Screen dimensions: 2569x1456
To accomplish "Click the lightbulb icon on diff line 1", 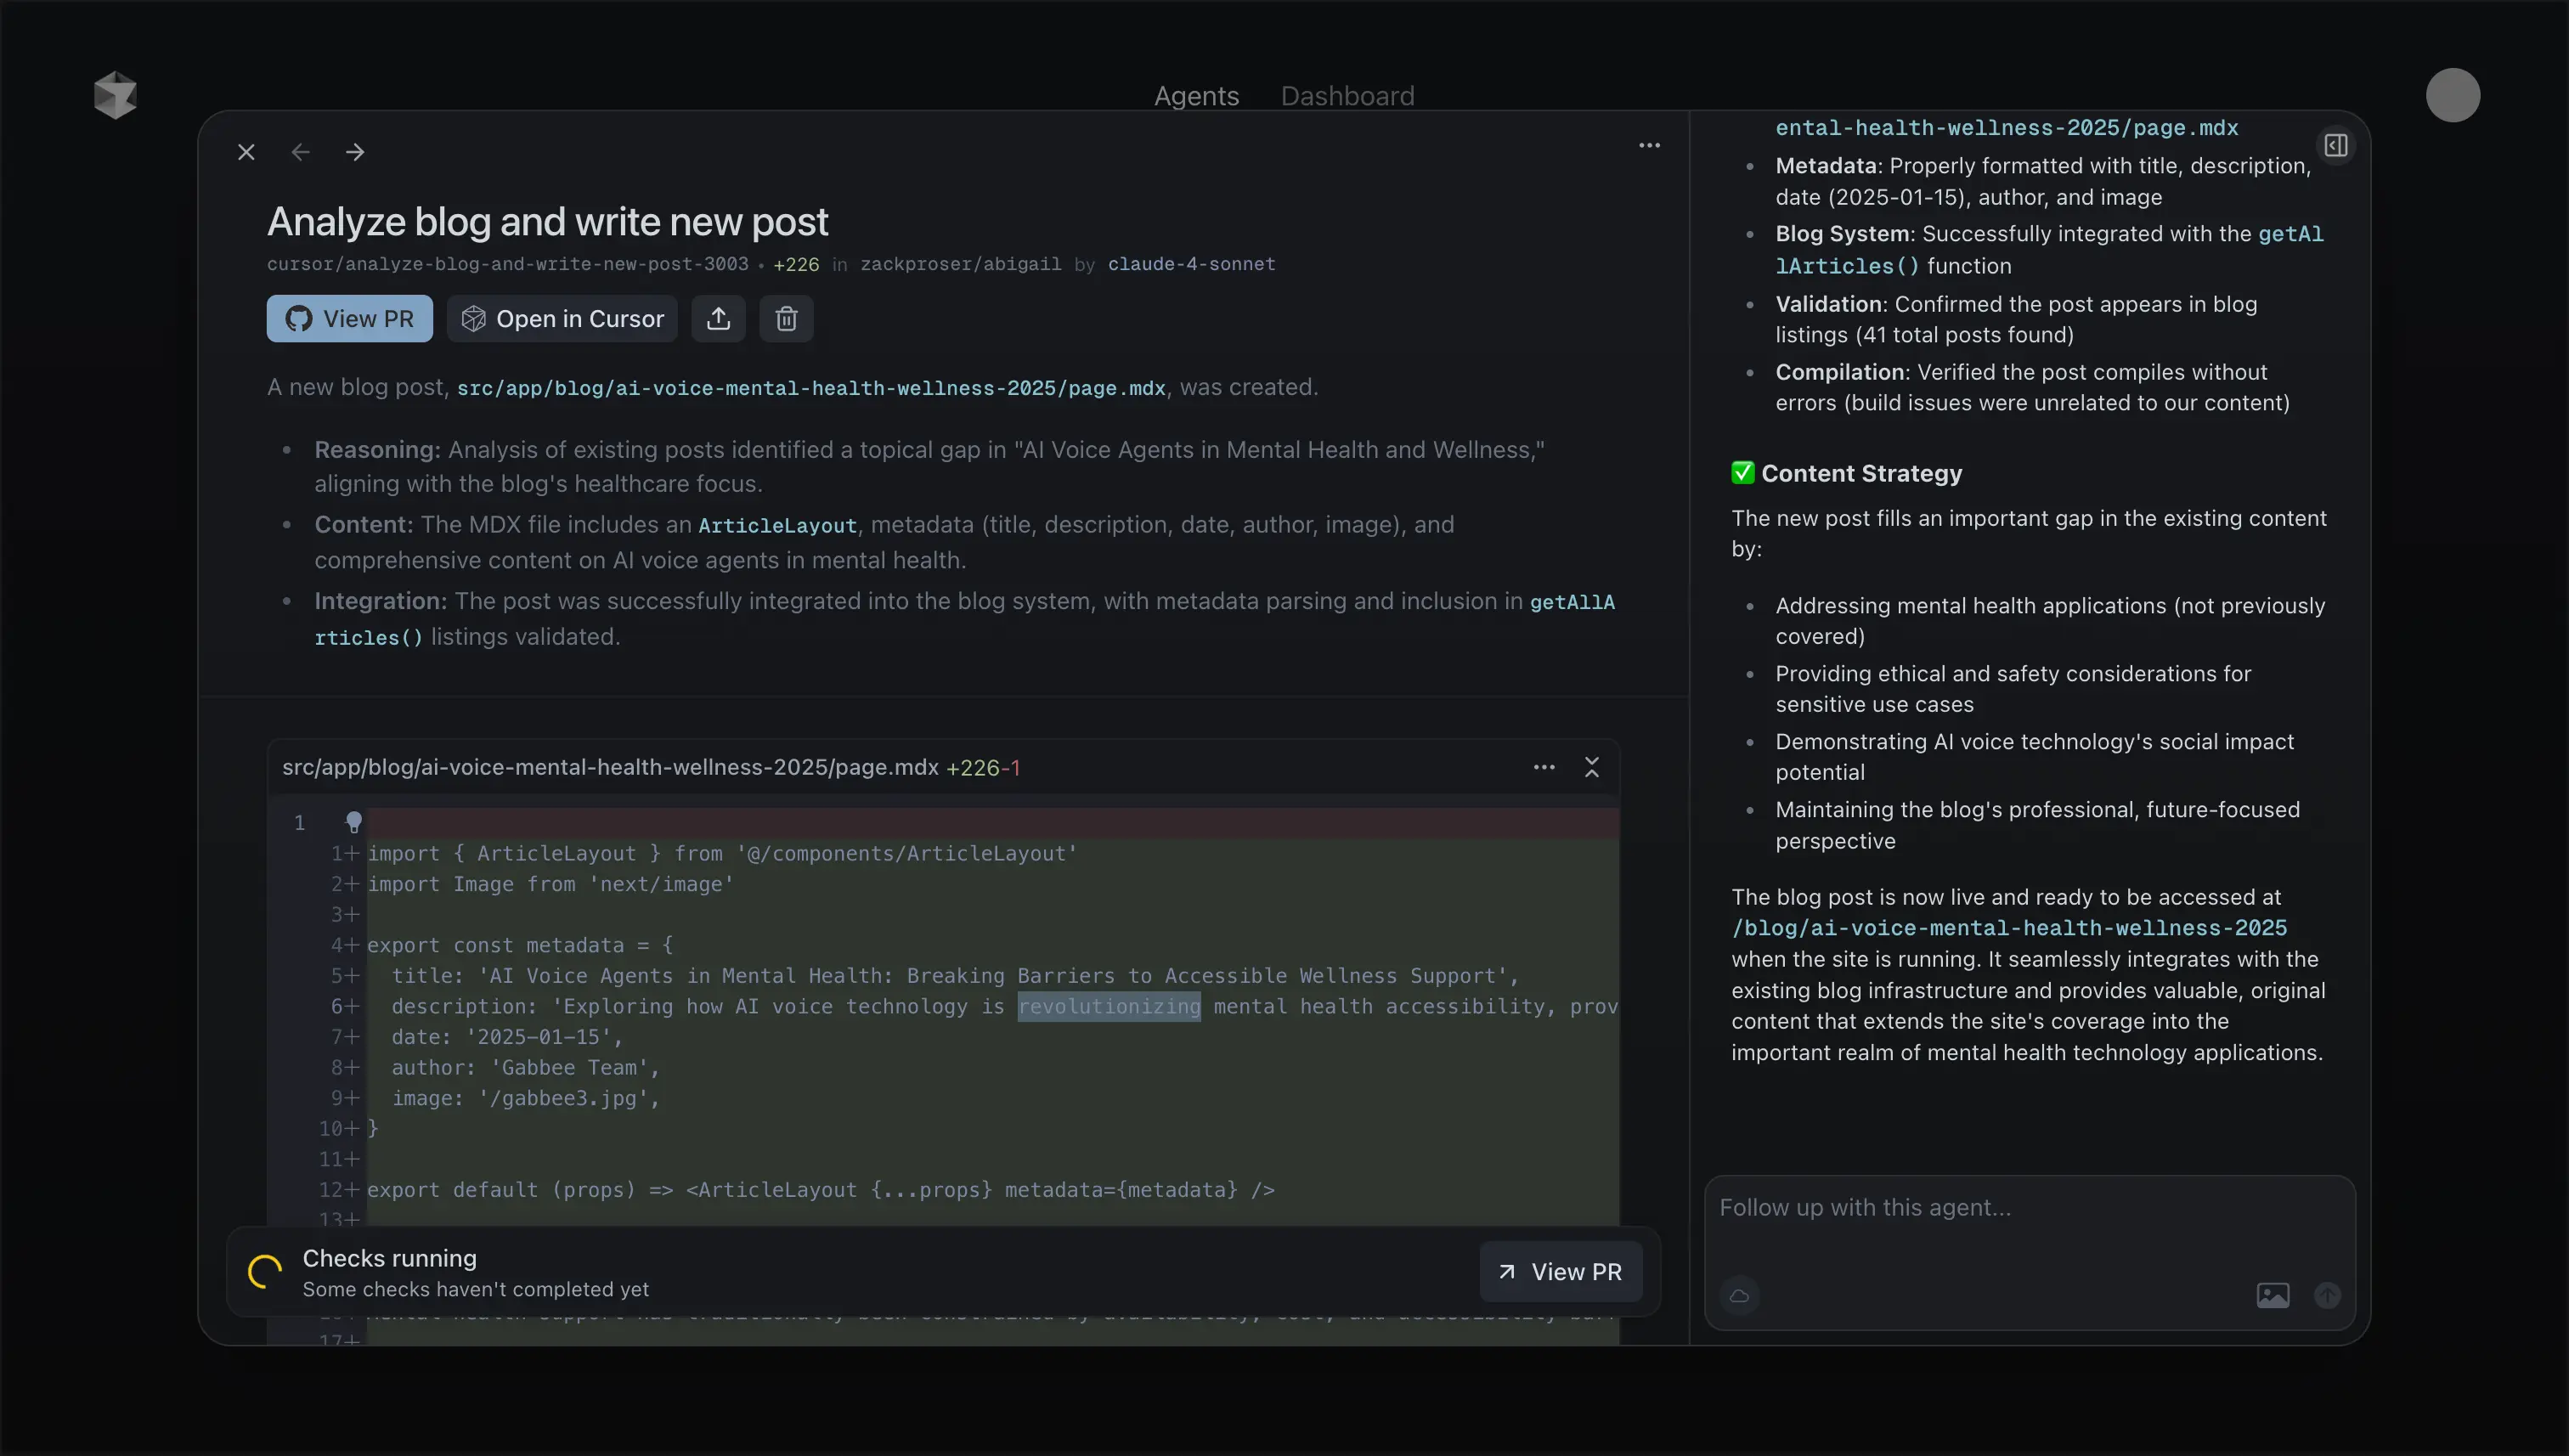I will 353,822.
